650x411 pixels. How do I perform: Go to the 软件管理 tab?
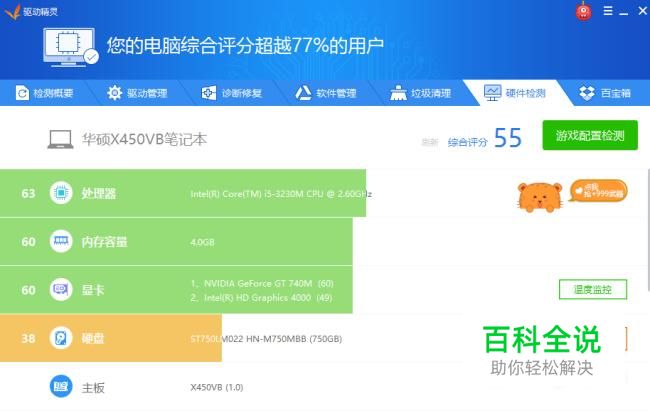point(326,93)
